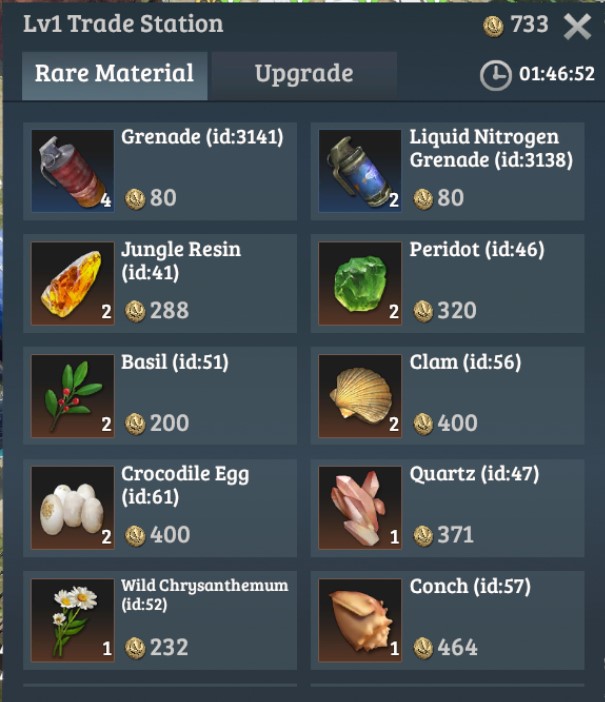
Task: Close the Trade Station window
Action: (x=577, y=26)
